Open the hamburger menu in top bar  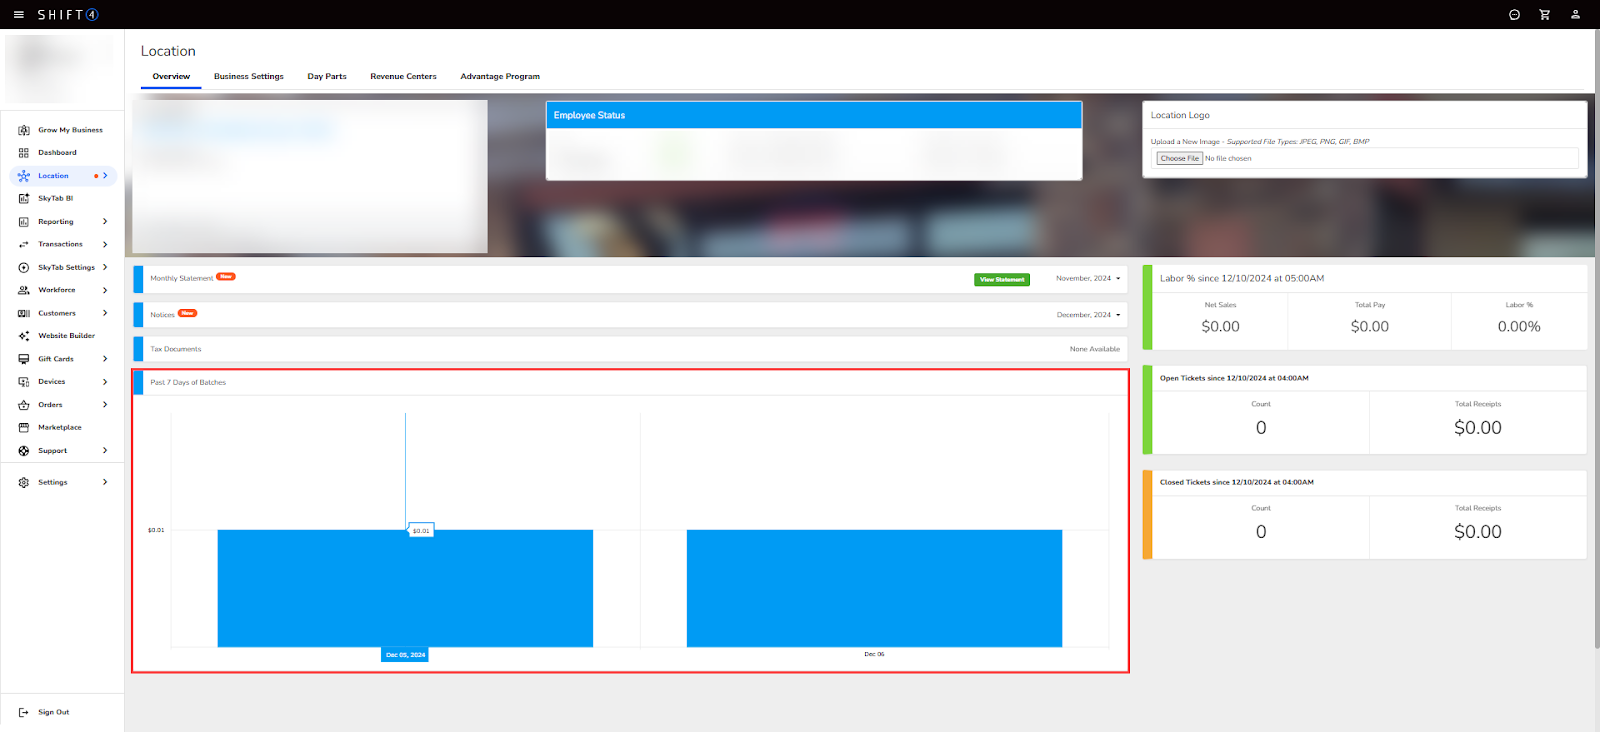tap(18, 15)
